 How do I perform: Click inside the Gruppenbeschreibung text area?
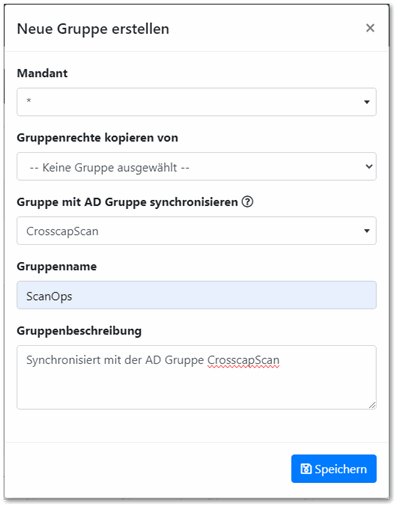pos(197,377)
